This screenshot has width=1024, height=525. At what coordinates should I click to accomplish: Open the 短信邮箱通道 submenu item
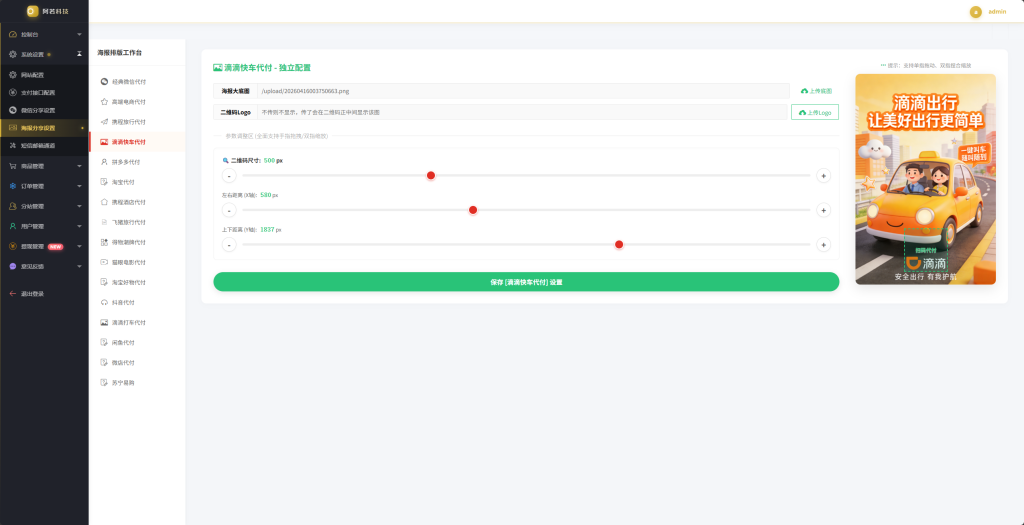click(x=44, y=146)
